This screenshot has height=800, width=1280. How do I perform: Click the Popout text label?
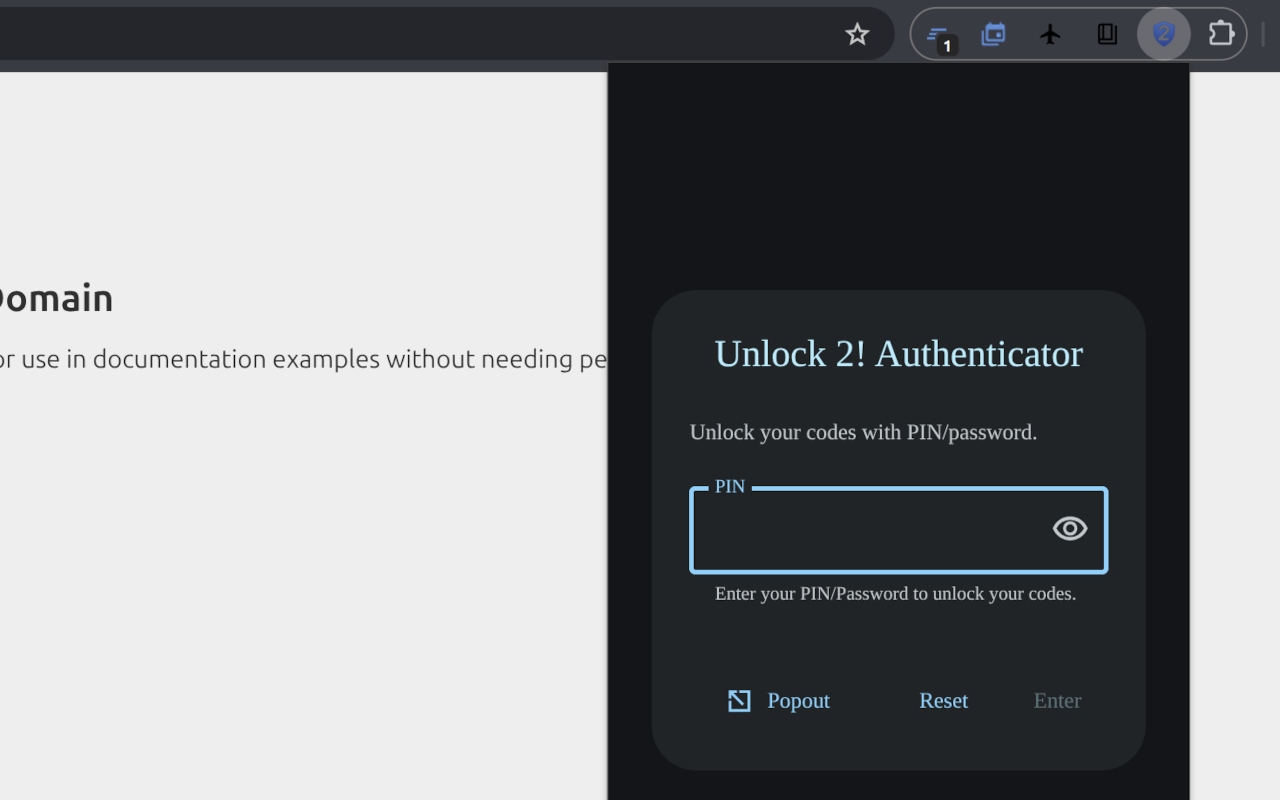[796, 700]
